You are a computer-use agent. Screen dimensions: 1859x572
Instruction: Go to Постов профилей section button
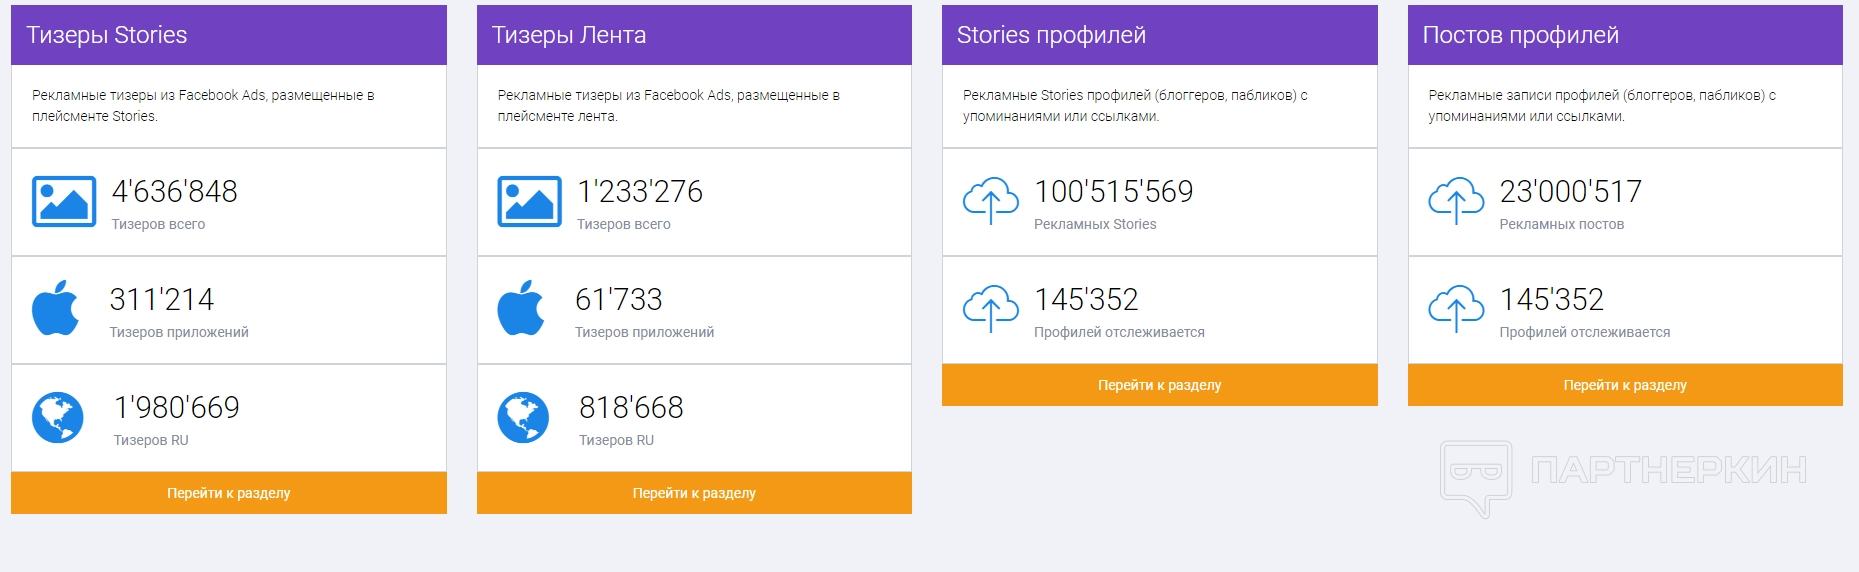1625,385
